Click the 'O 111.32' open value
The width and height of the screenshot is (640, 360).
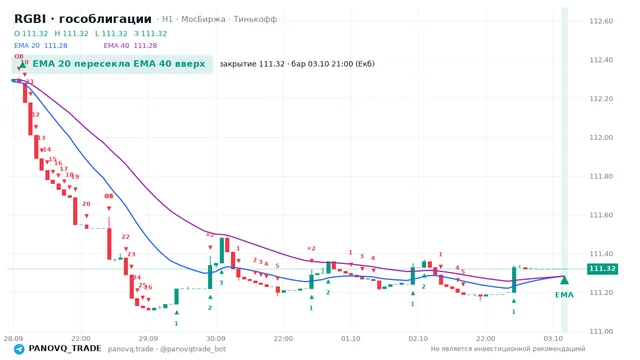tap(31, 33)
